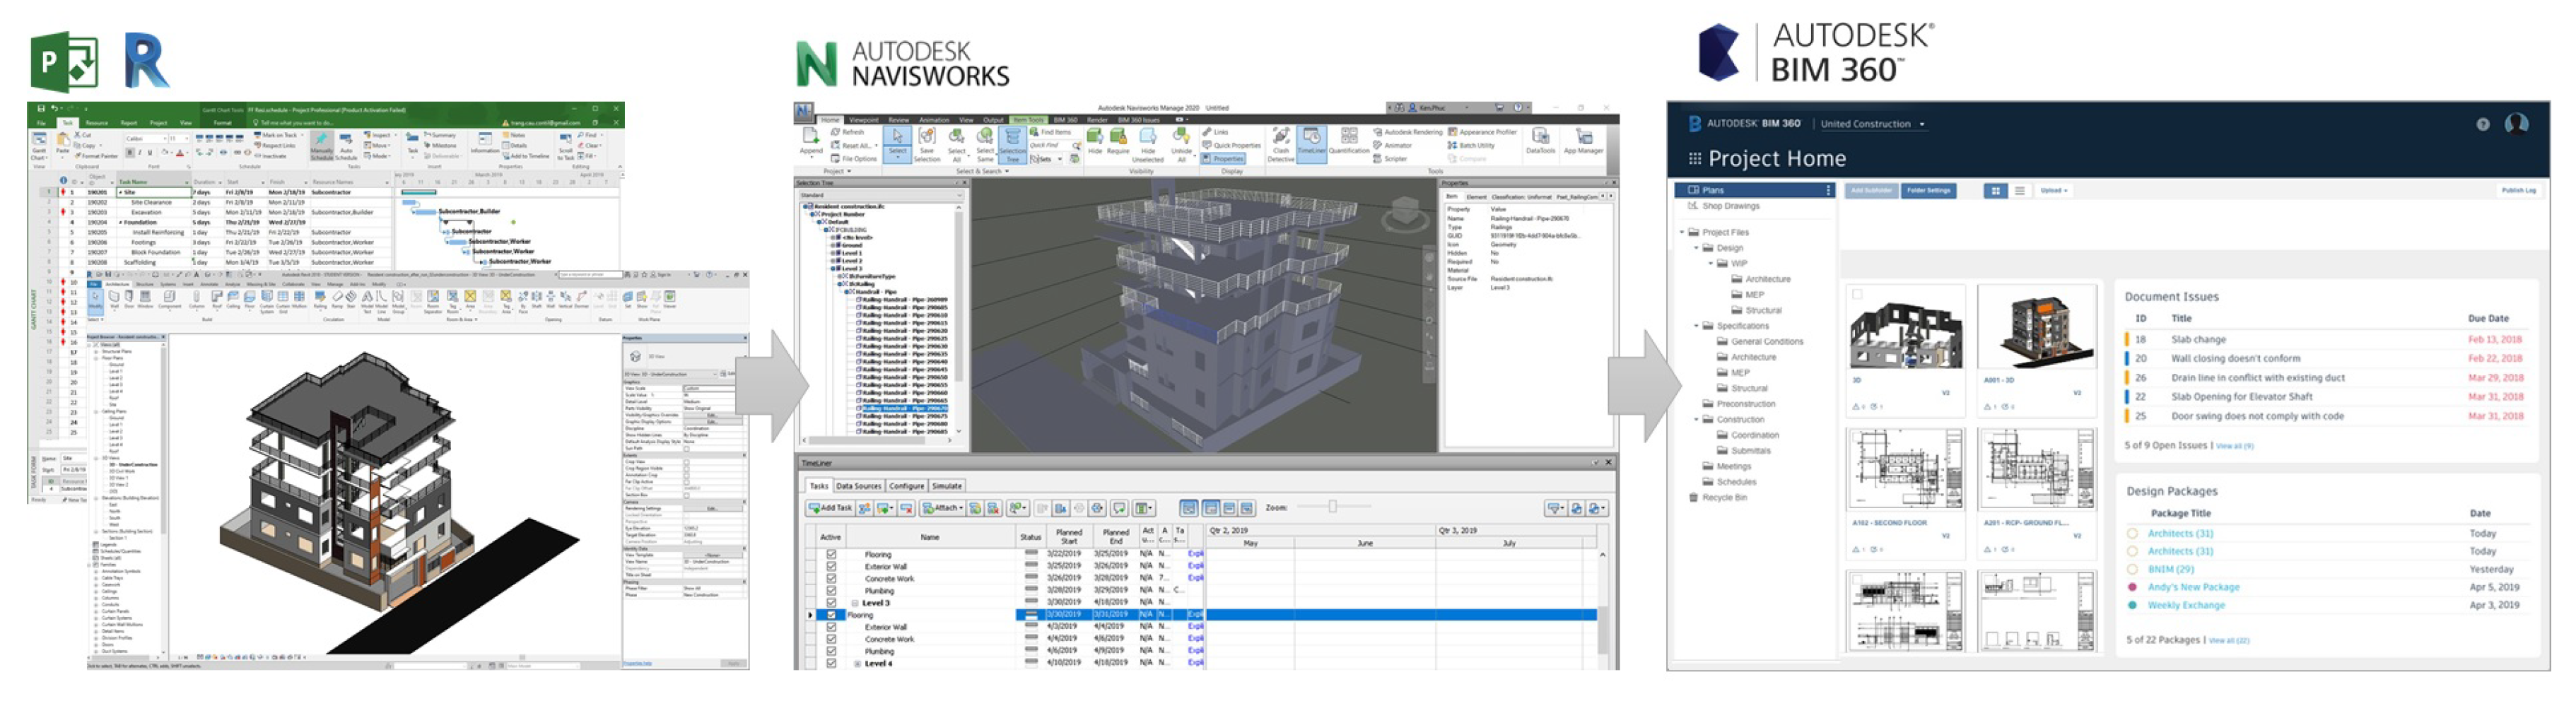Open the Upload dropdown in BIM 360
Image resolution: width=2576 pixels, height=706 pixels.
pos(2053,190)
